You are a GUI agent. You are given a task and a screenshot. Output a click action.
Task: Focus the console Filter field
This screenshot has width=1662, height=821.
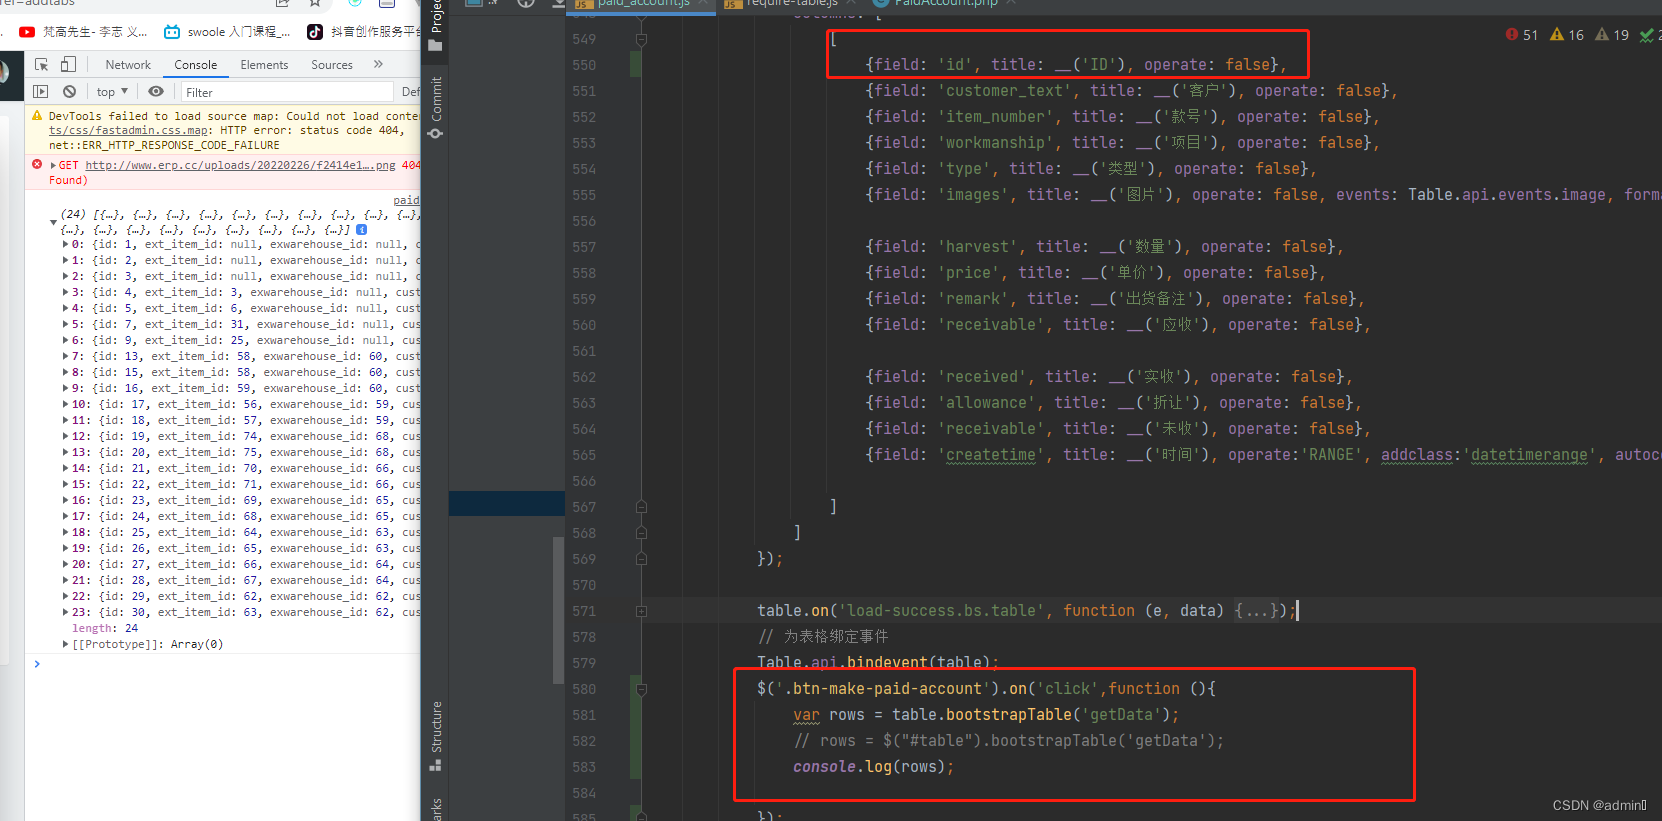(x=286, y=92)
